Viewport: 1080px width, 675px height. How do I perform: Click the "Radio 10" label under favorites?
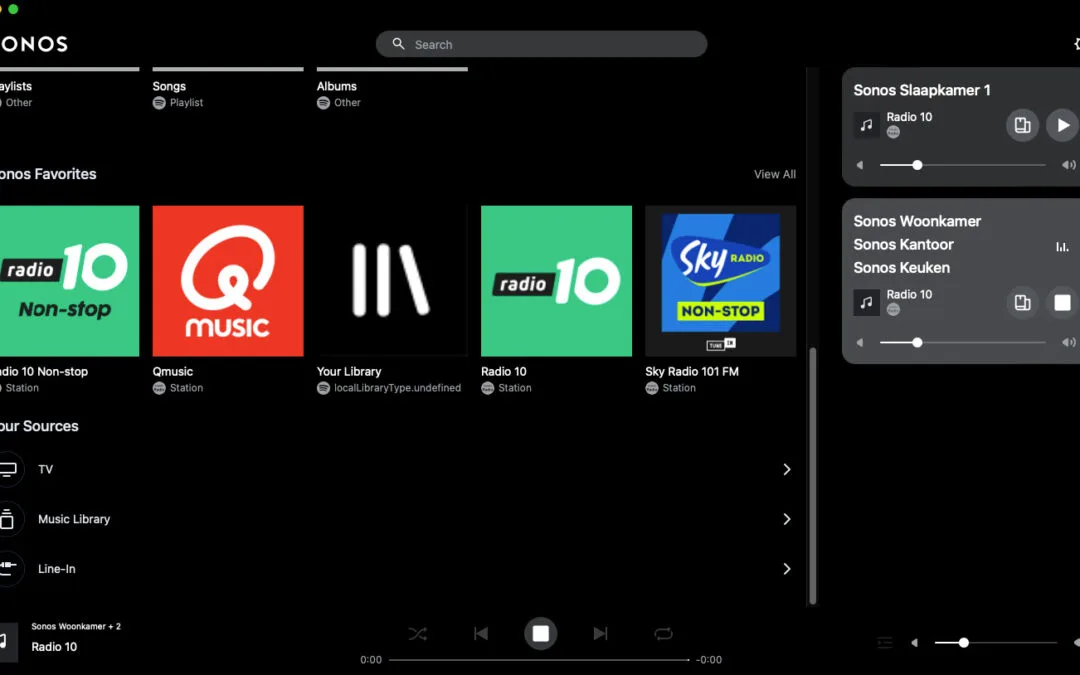(503, 371)
